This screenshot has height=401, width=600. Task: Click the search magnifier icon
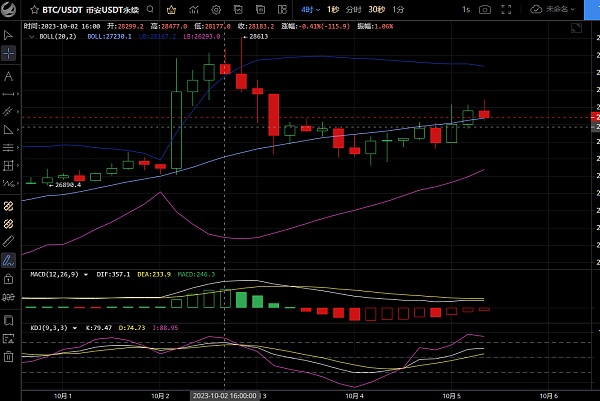coord(150,9)
